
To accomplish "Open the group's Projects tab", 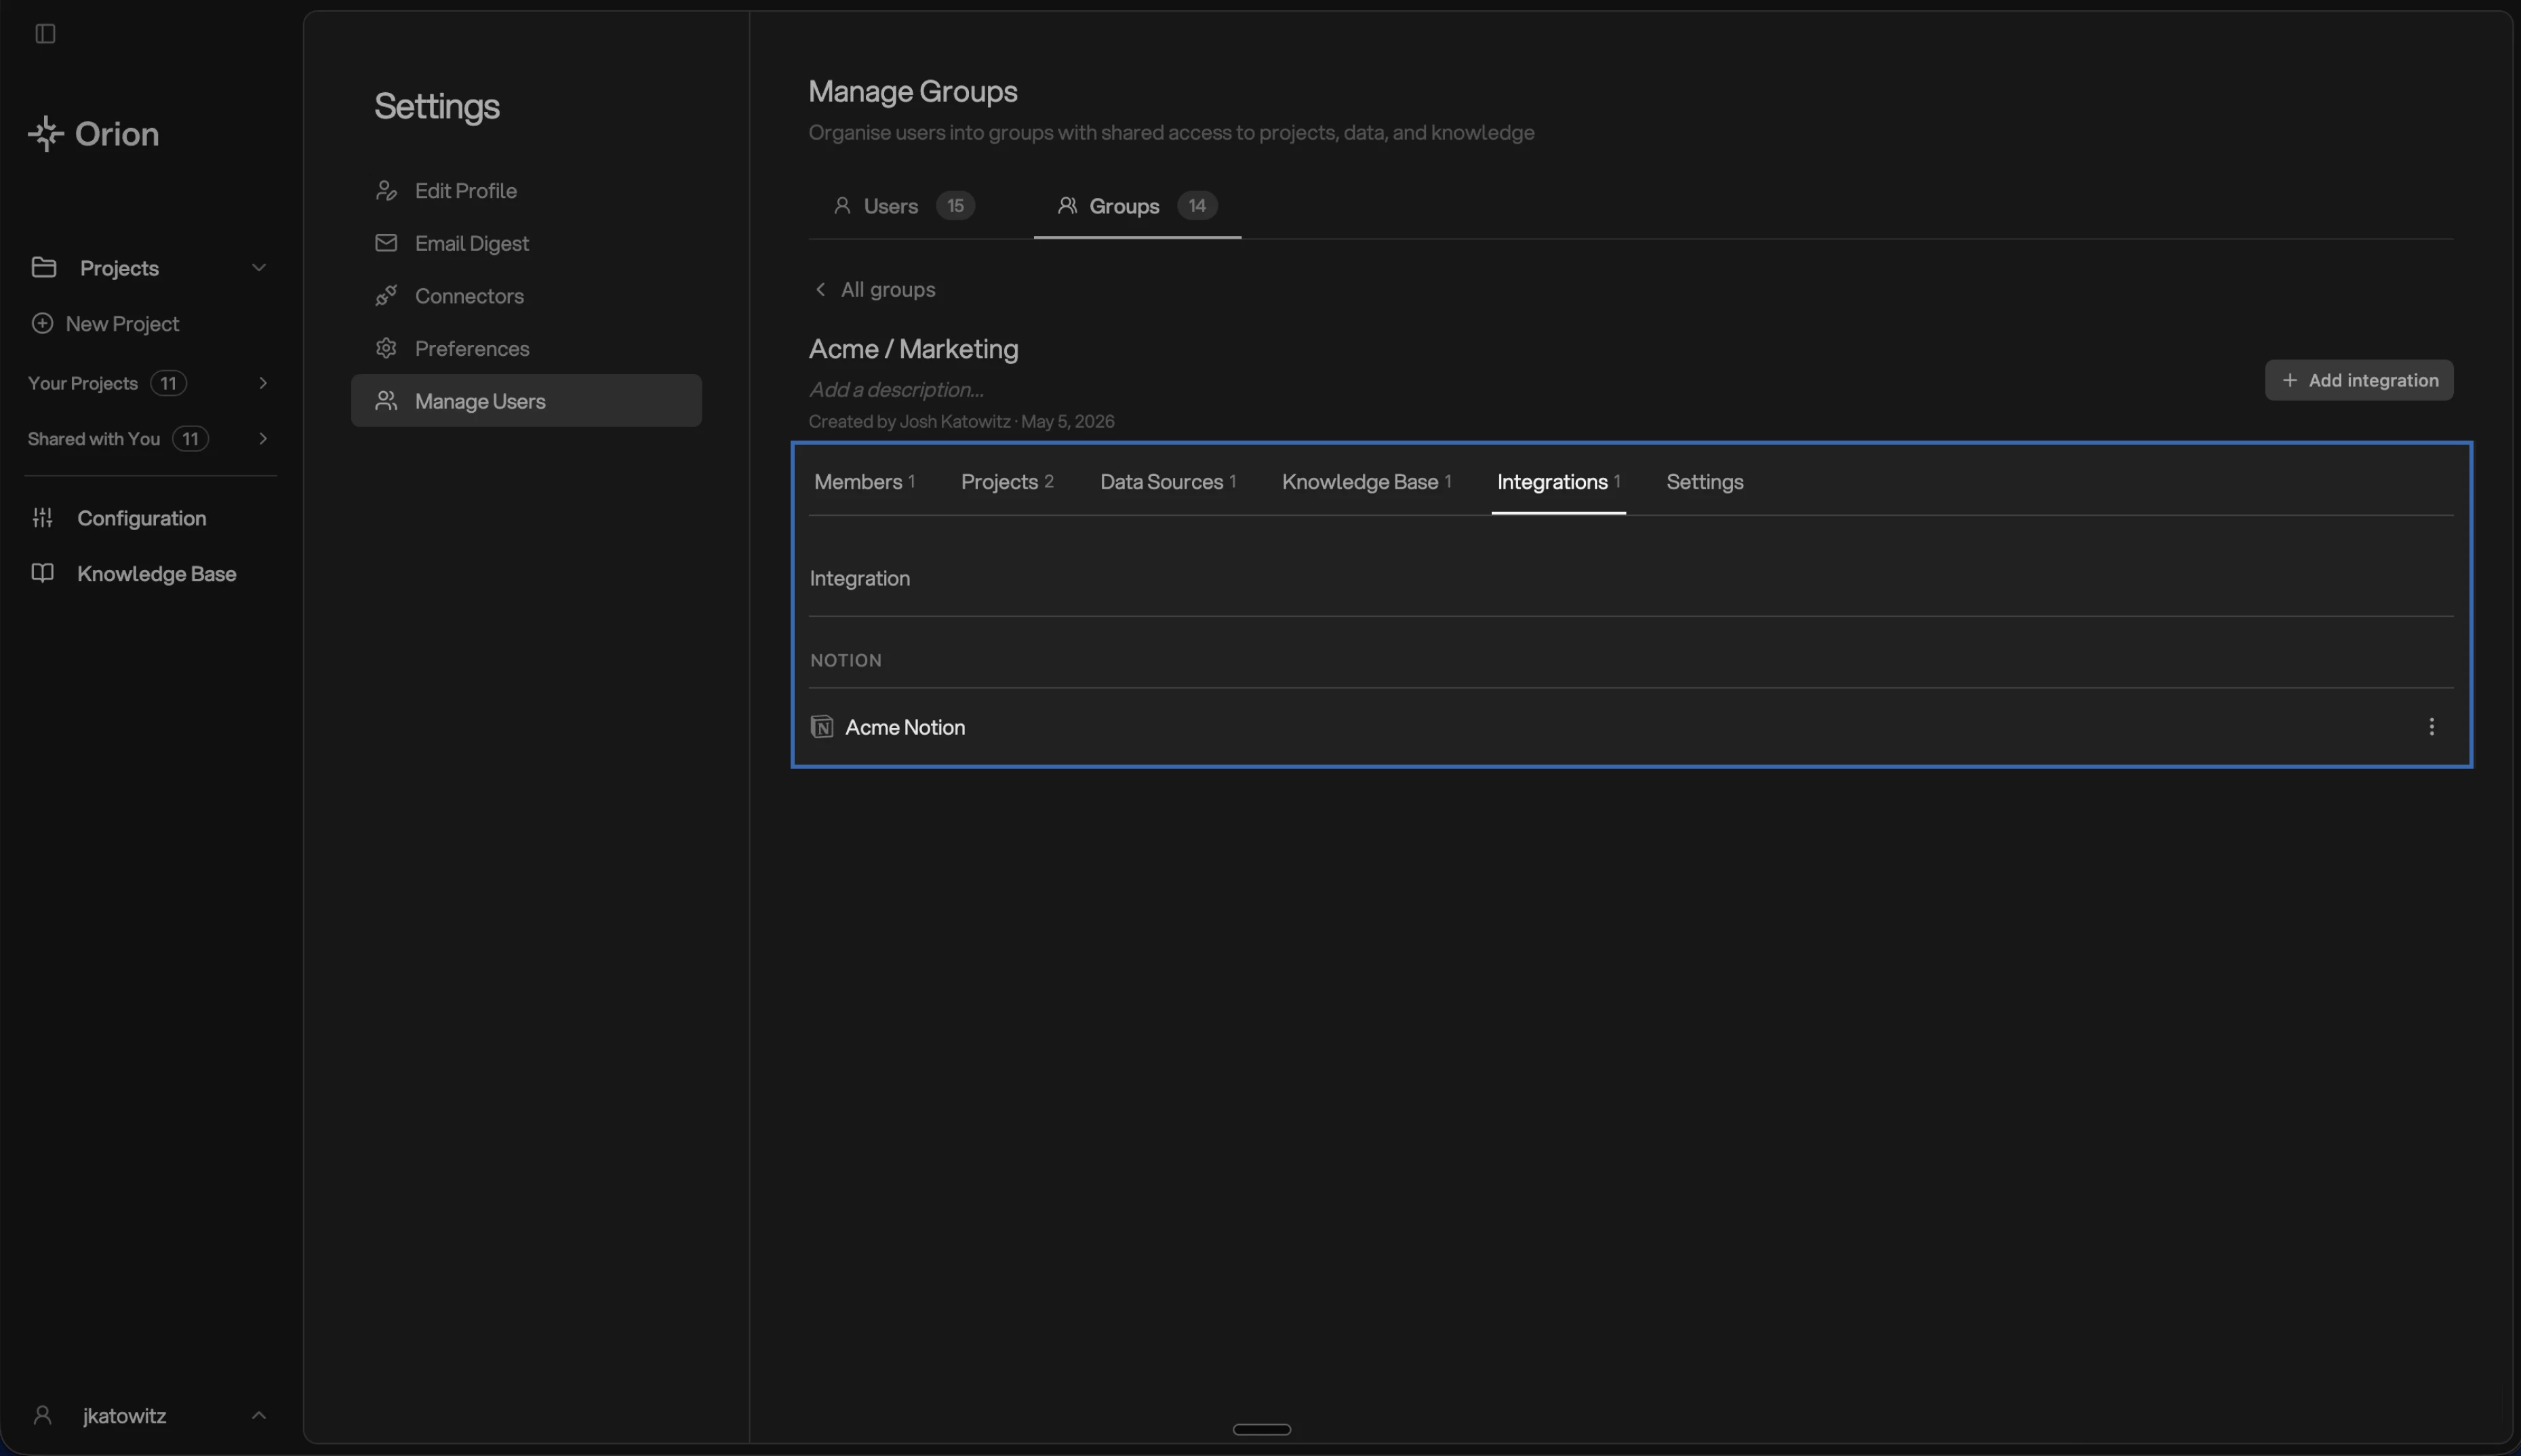I will (x=1007, y=482).
